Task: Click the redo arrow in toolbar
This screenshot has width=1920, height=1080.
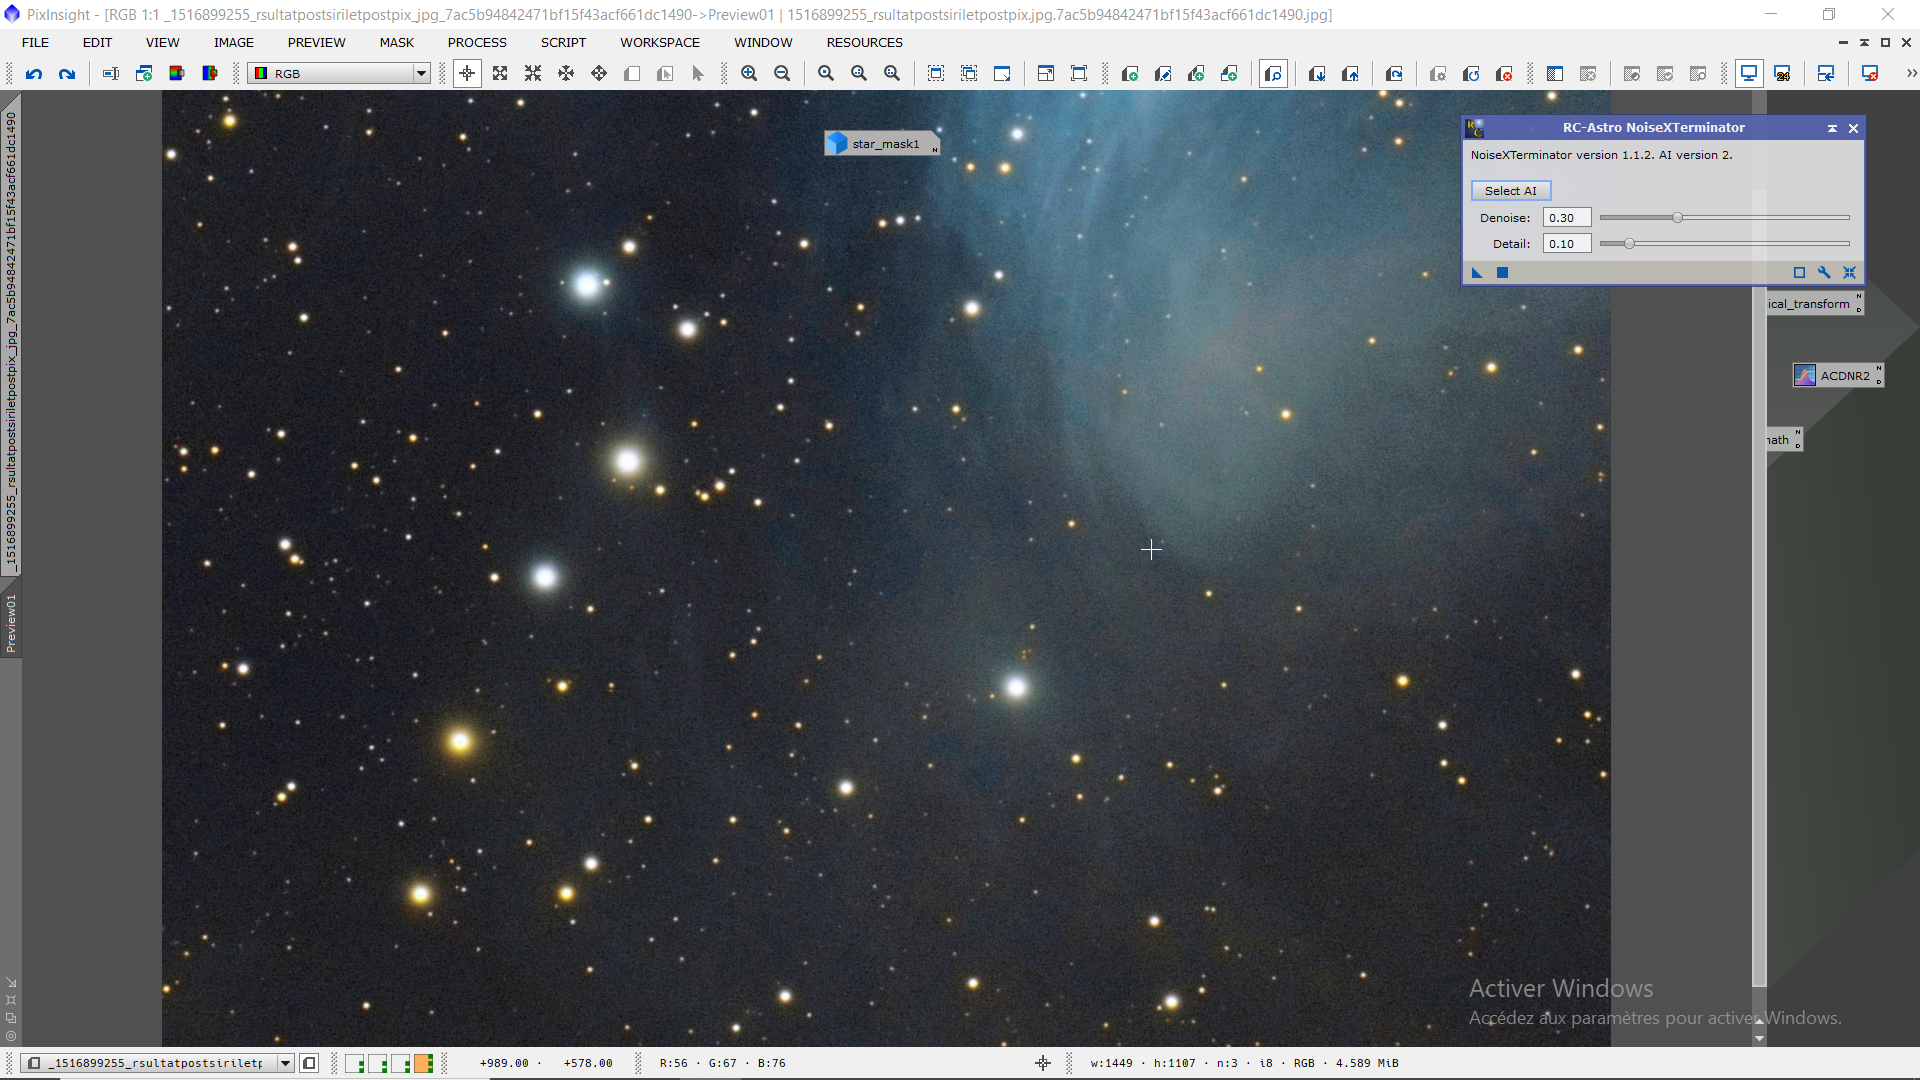Action: (67, 73)
